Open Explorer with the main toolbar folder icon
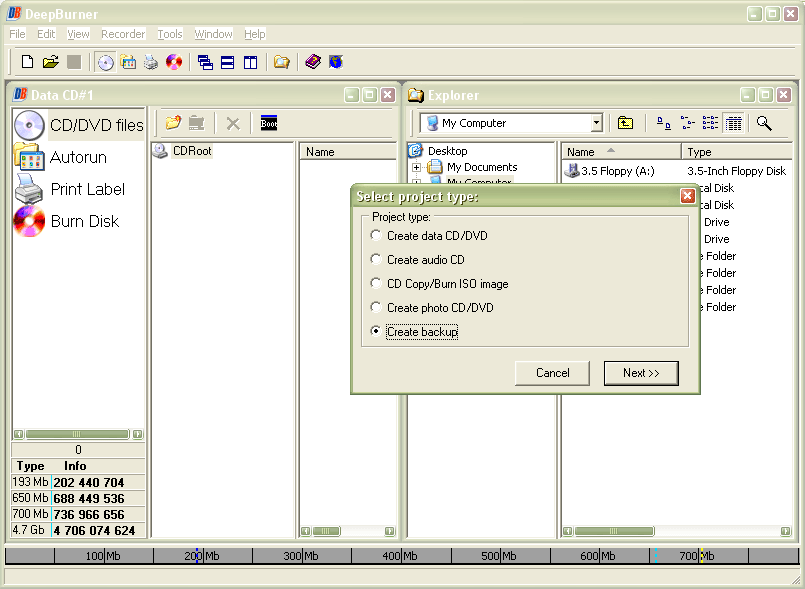Image resolution: width=805 pixels, height=589 pixels. point(281,63)
